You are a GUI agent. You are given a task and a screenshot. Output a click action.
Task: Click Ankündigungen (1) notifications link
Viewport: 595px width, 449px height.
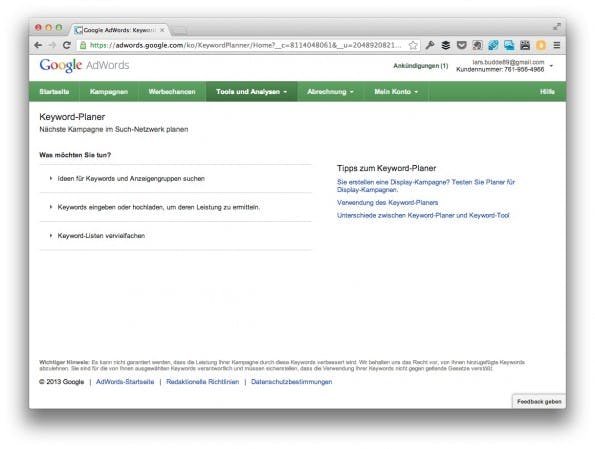point(420,66)
